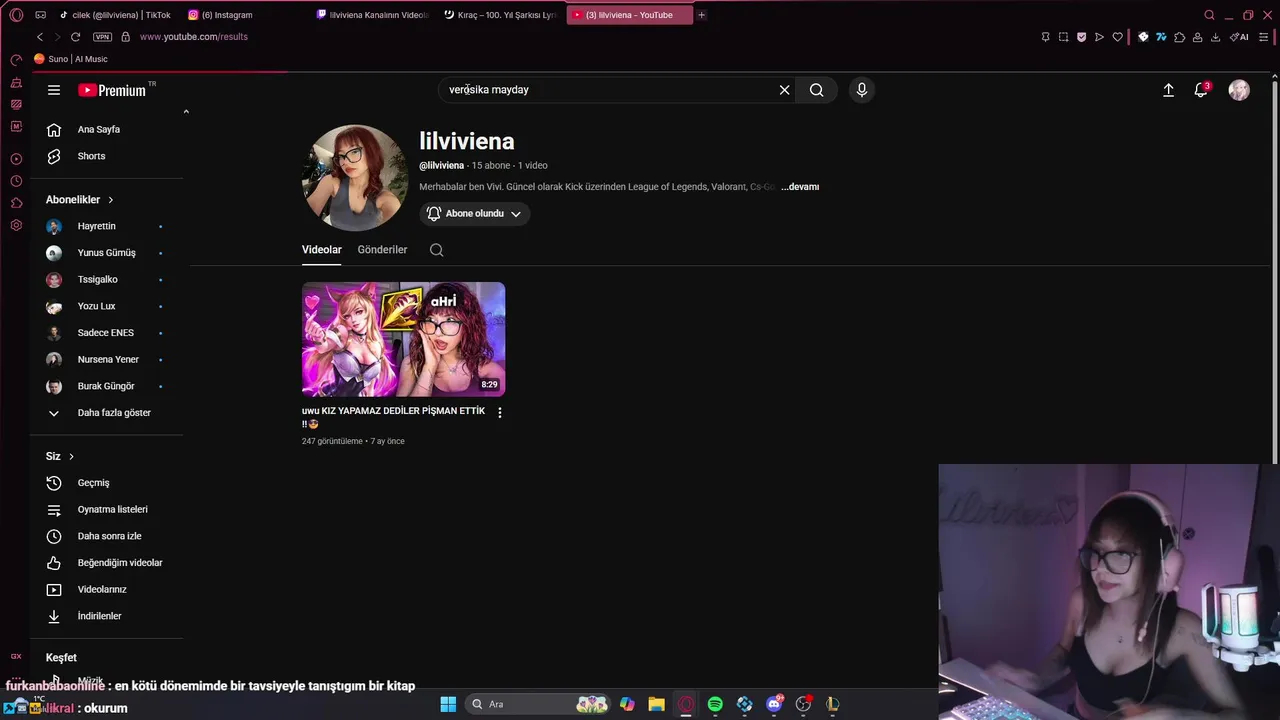Open the browser downloads icon
The width and height of the screenshot is (1280, 720).
coord(1215,37)
